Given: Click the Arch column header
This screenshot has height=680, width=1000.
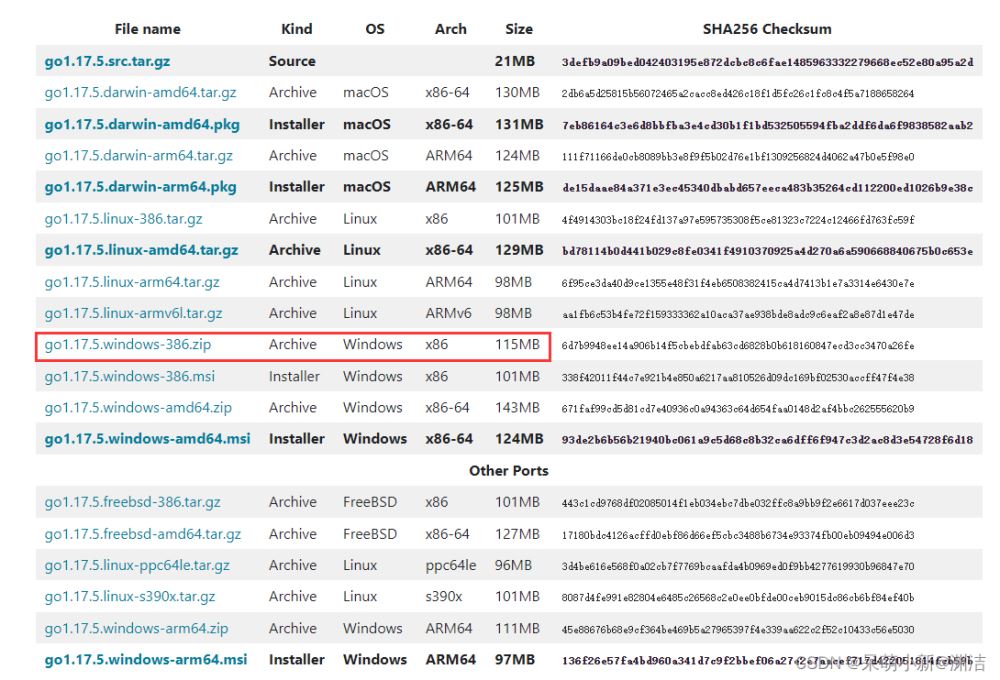Looking at the screenshot, I should tap(450, 29).
